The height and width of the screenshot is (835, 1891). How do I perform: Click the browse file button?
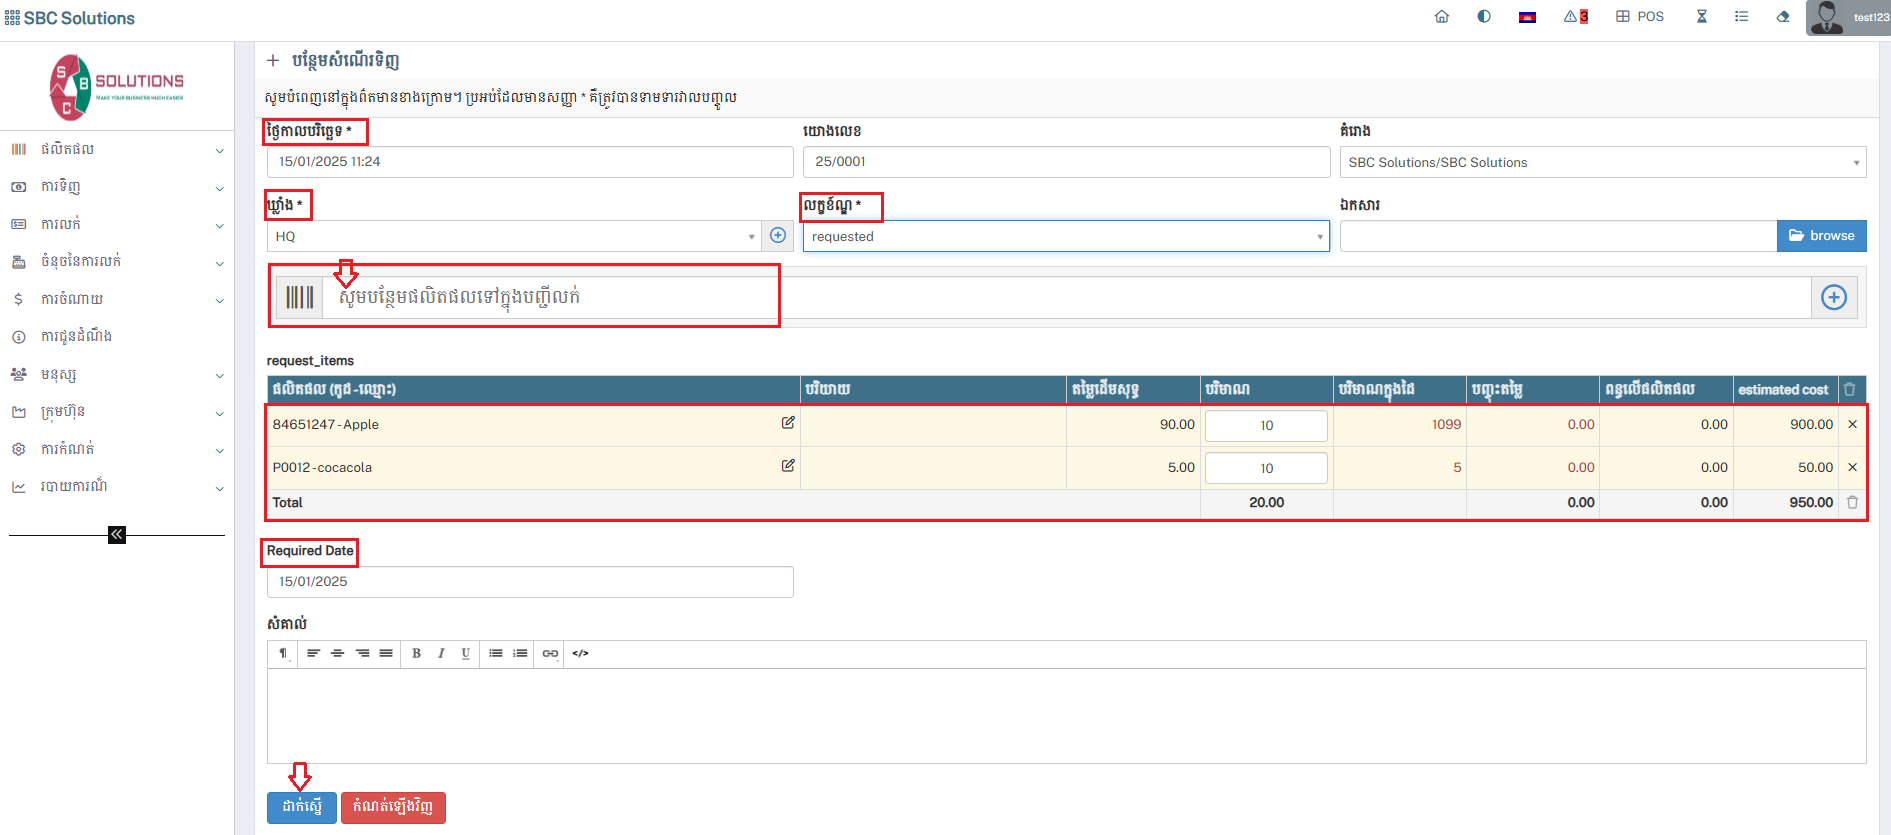tap(1821, 236)
